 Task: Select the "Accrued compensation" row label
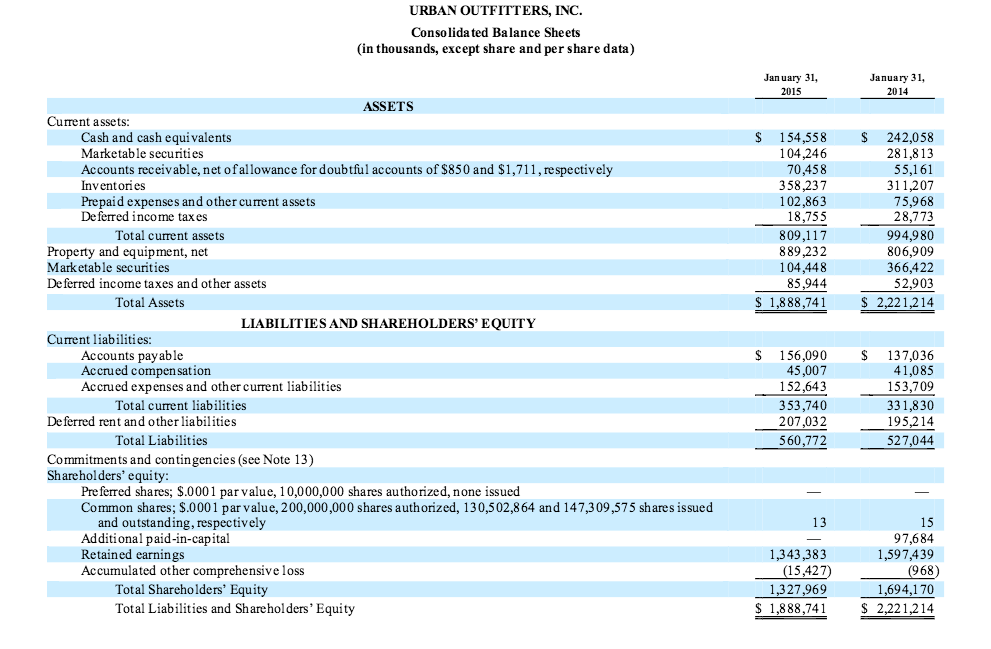(146, 370)
